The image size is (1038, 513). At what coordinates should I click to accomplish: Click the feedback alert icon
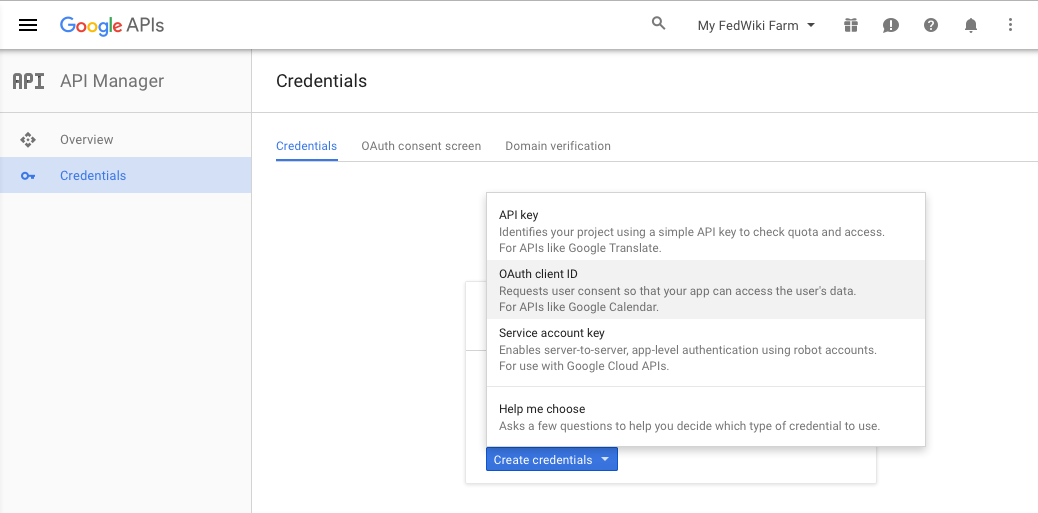click(891, 26)
